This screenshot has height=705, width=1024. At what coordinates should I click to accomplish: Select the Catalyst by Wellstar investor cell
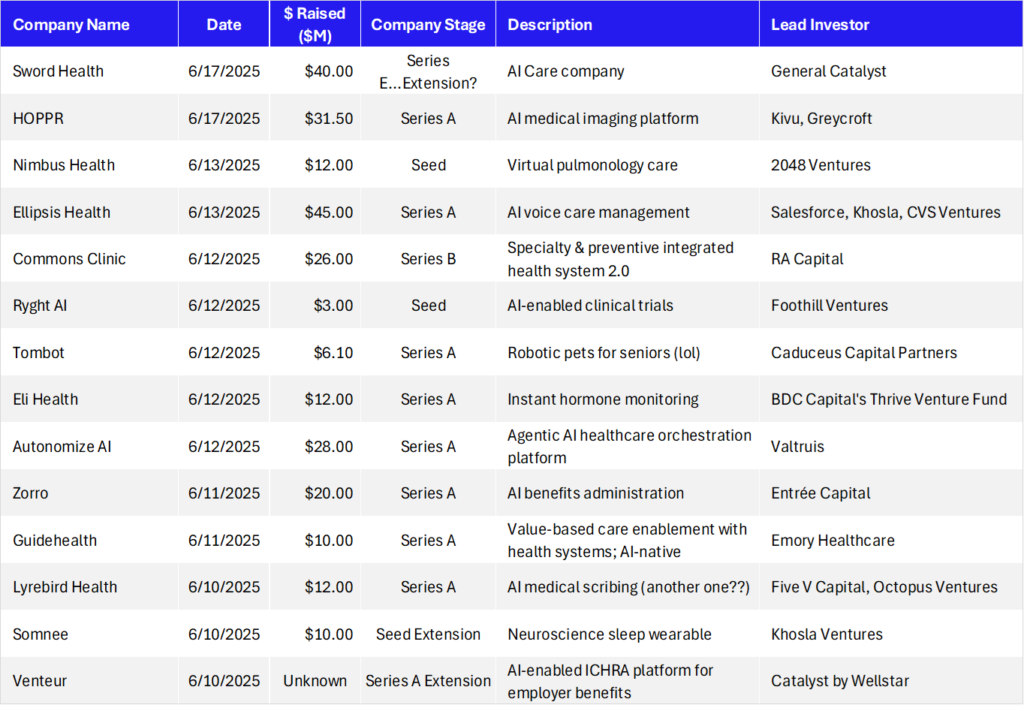coord(891,681)
